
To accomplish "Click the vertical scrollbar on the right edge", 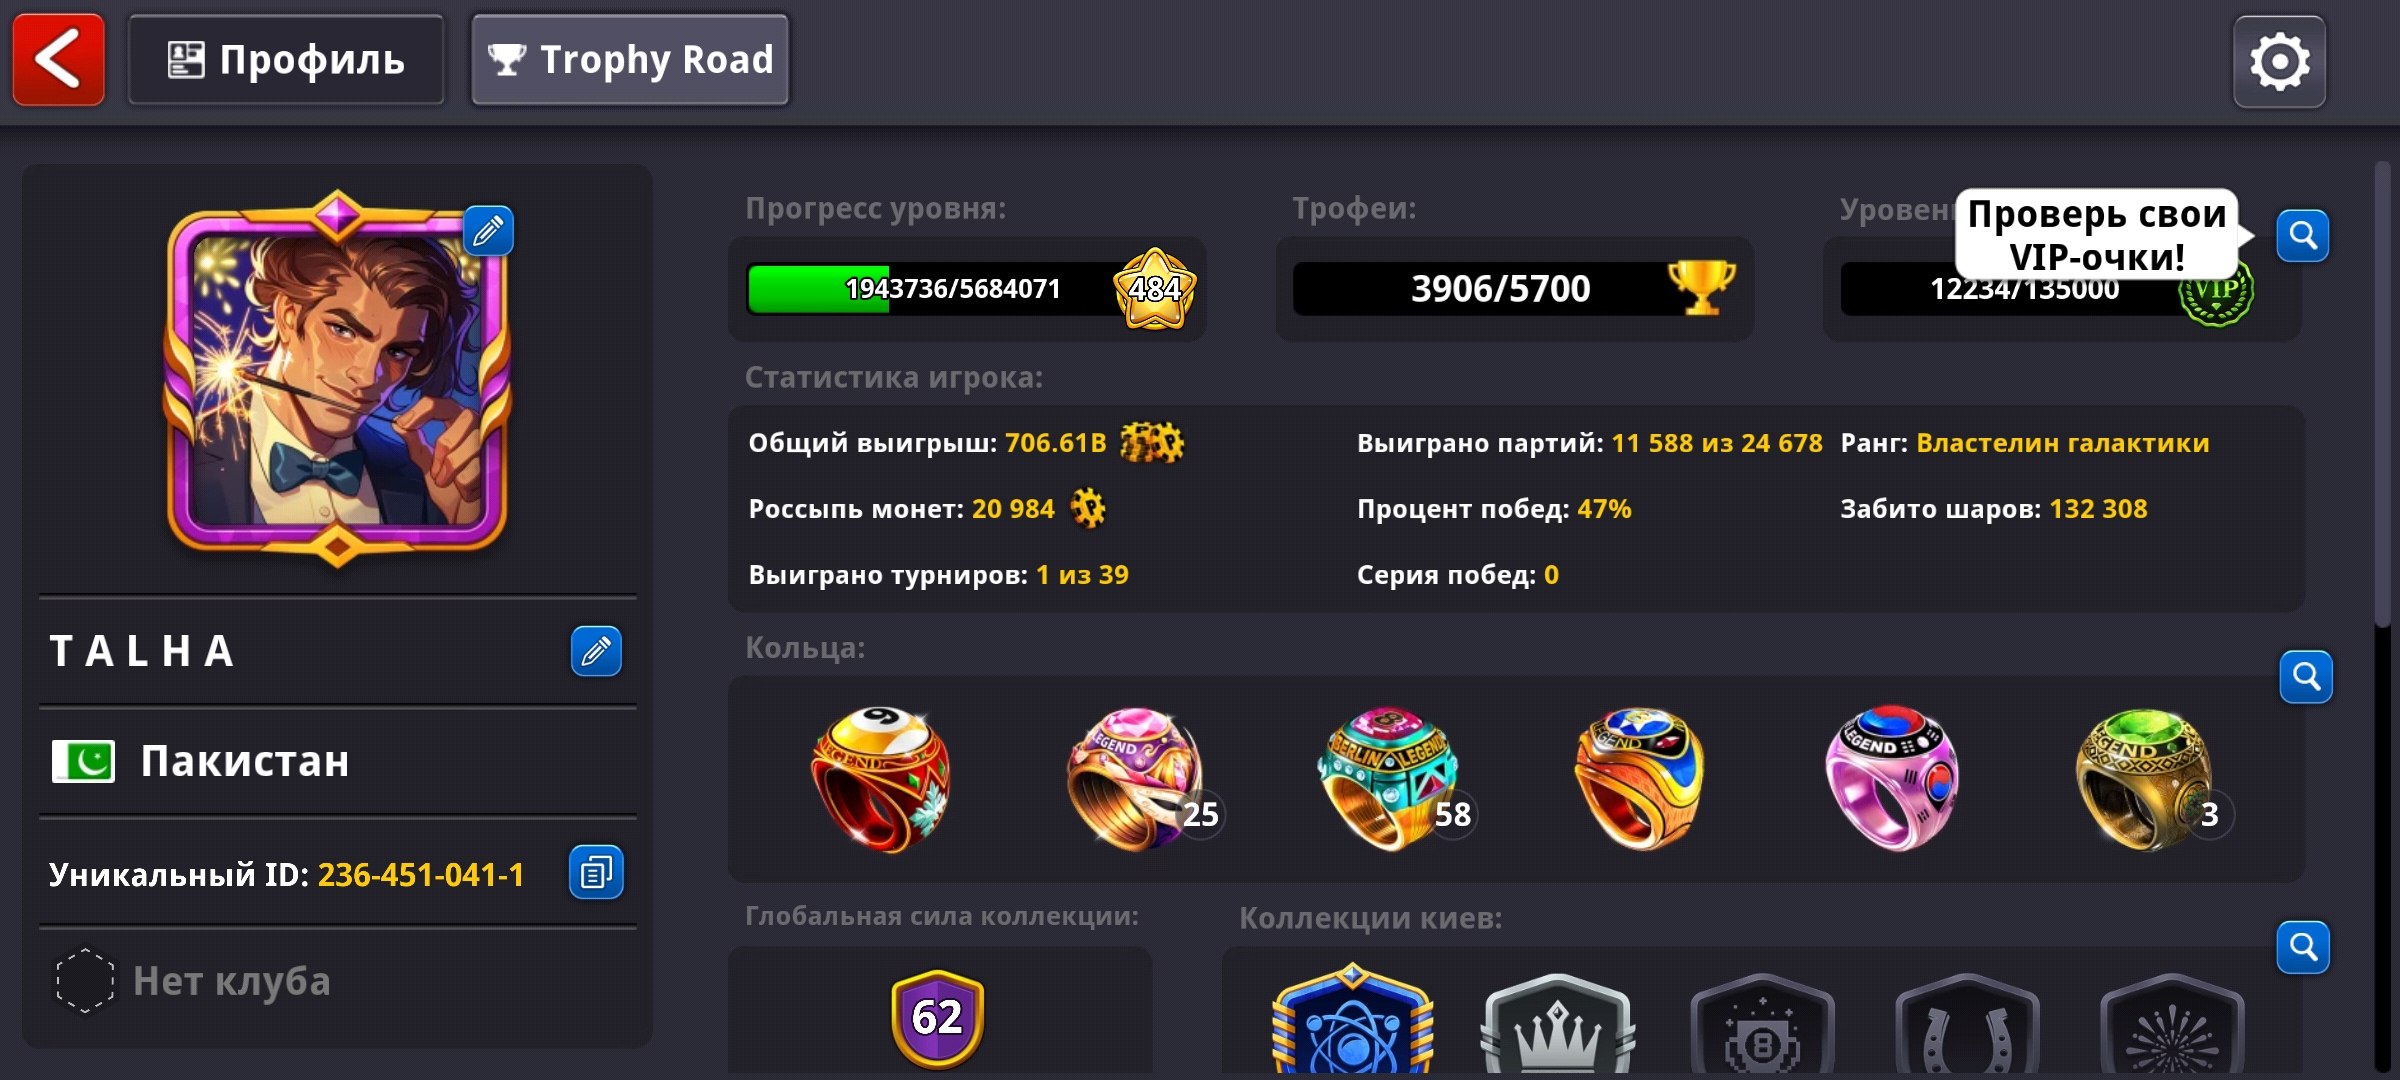I will pos(2383,395).
